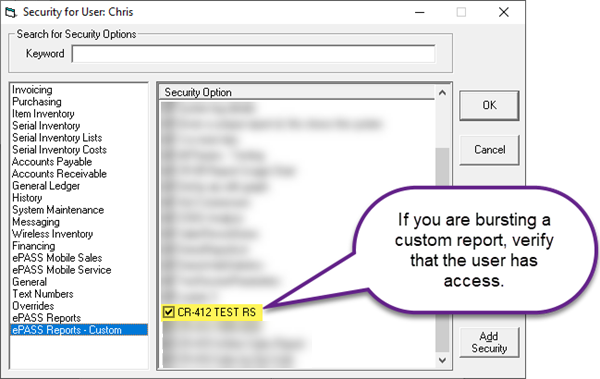Click the Security Option column header
This screenshot has height=379, width=600.
coord(297,92)
